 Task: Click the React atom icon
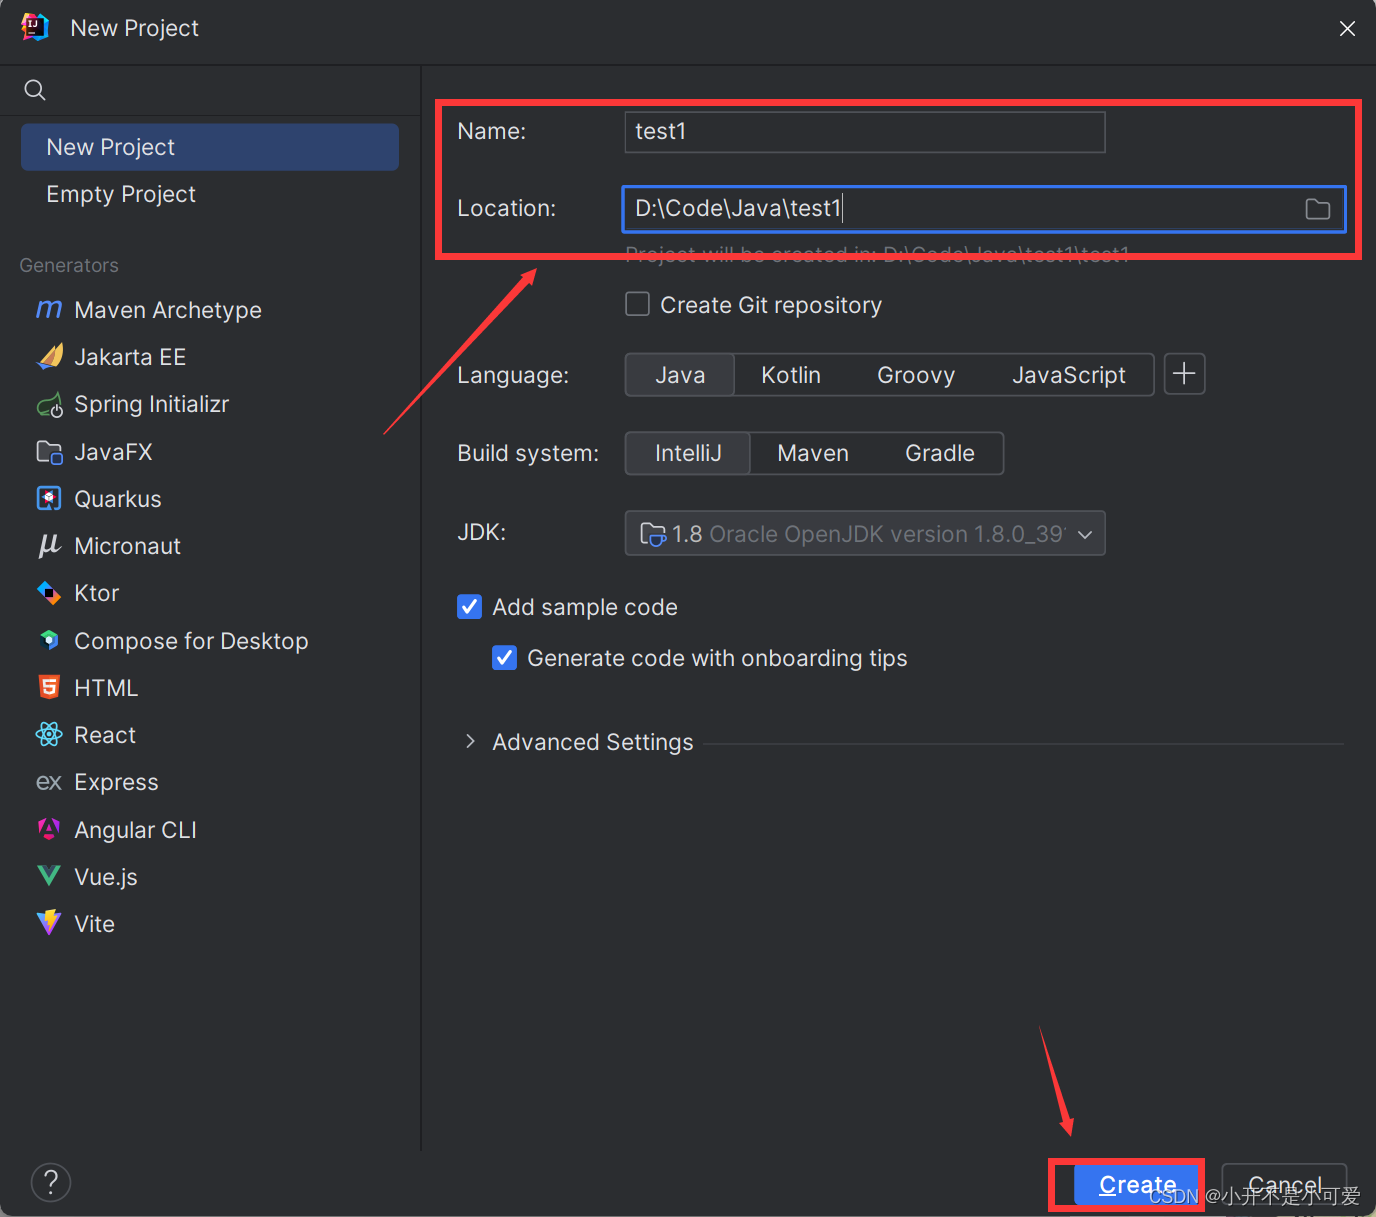coord(49,735)
